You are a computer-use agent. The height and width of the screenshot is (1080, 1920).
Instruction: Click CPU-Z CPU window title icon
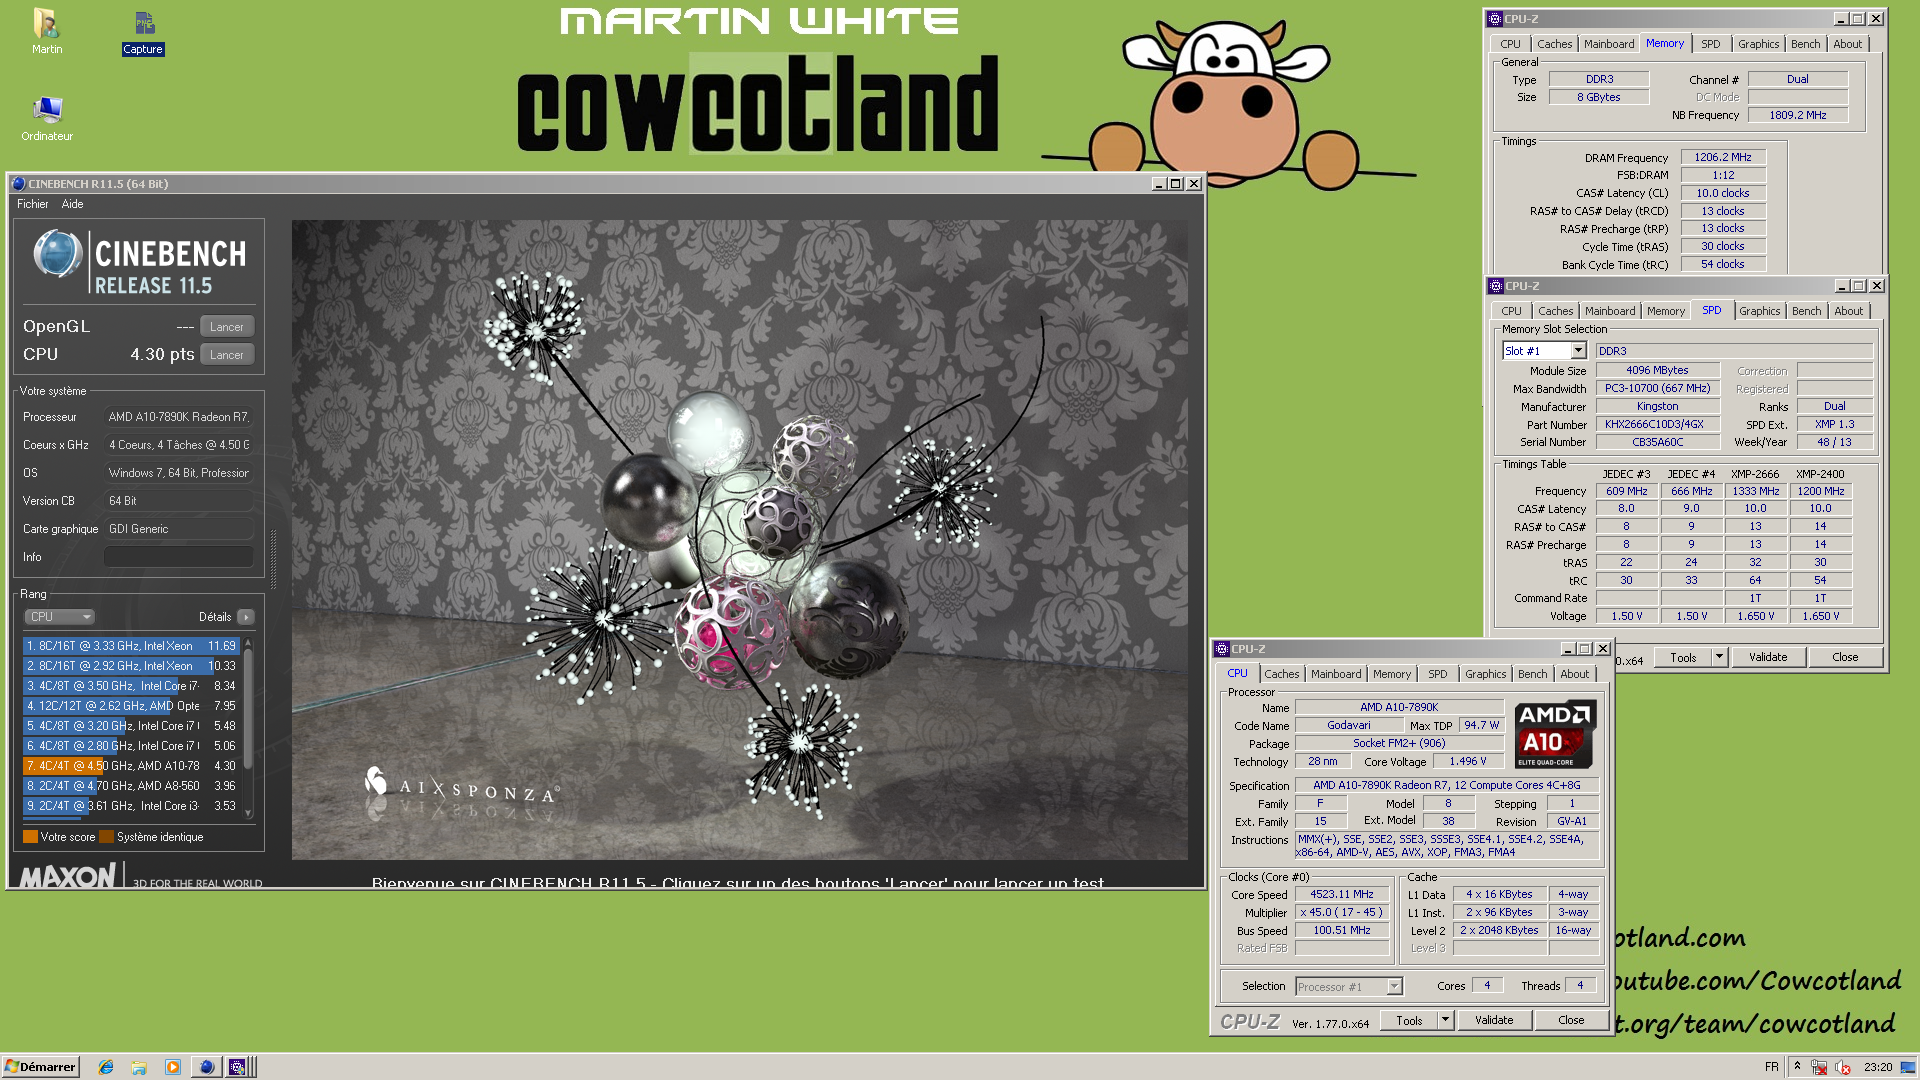[x=1222, y=649]
